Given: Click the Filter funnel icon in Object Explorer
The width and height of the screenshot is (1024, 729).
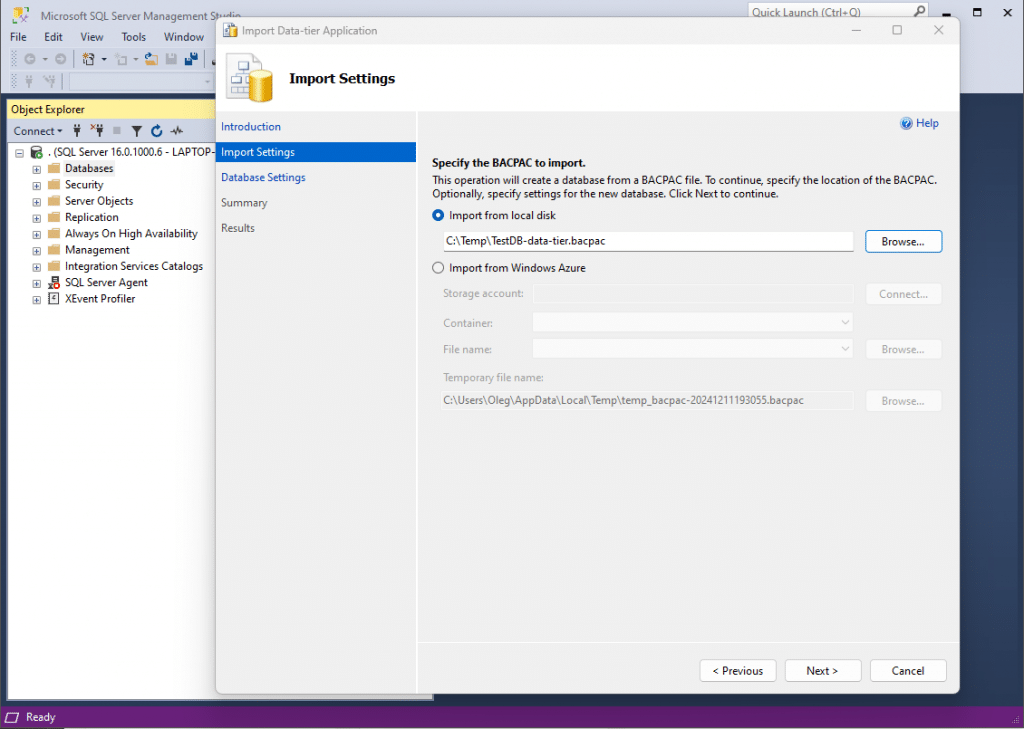Looking at the screenshot, I should tap(136, 131).
